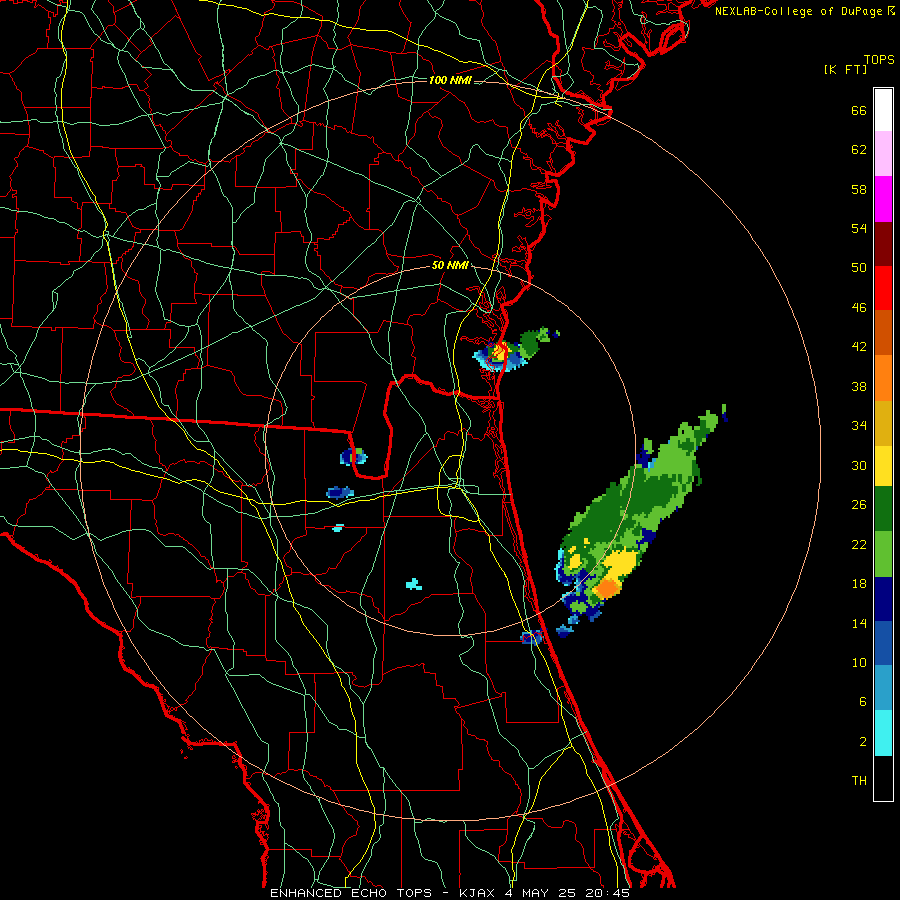This screenshot has width=900, height=900.
Task: Click the legend value 22
Action: (859, 544)
